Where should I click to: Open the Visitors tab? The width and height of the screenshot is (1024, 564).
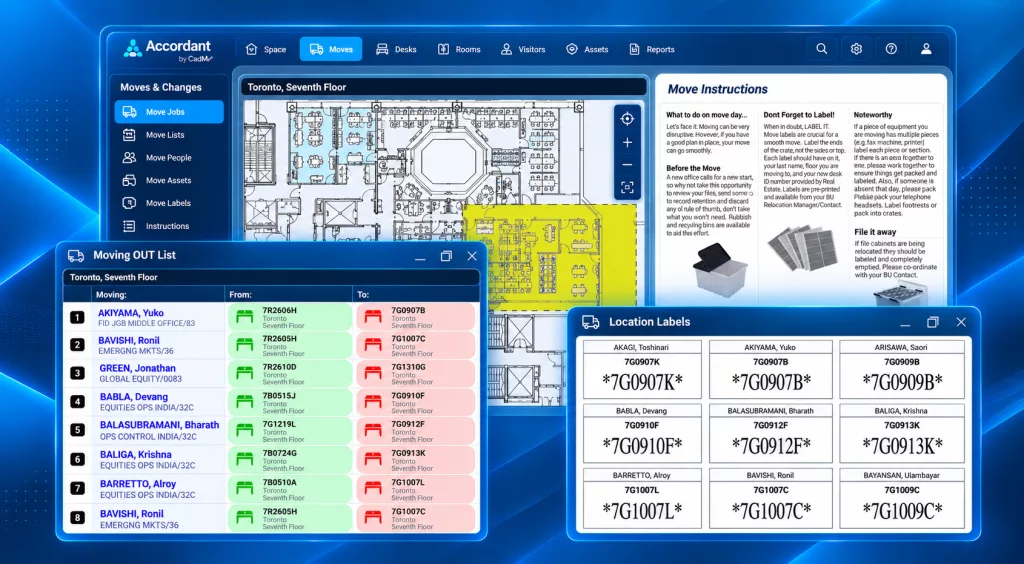(523, 49)
